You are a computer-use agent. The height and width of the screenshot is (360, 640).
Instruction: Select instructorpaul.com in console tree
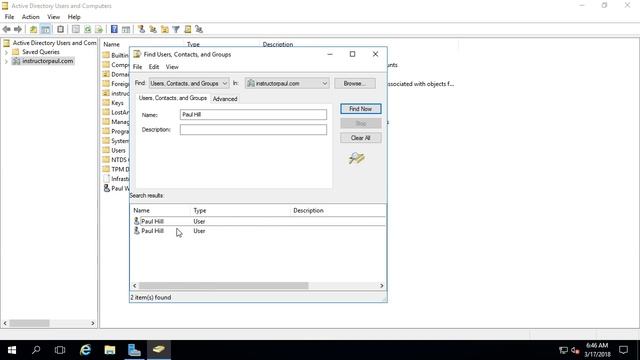(47, 61)
